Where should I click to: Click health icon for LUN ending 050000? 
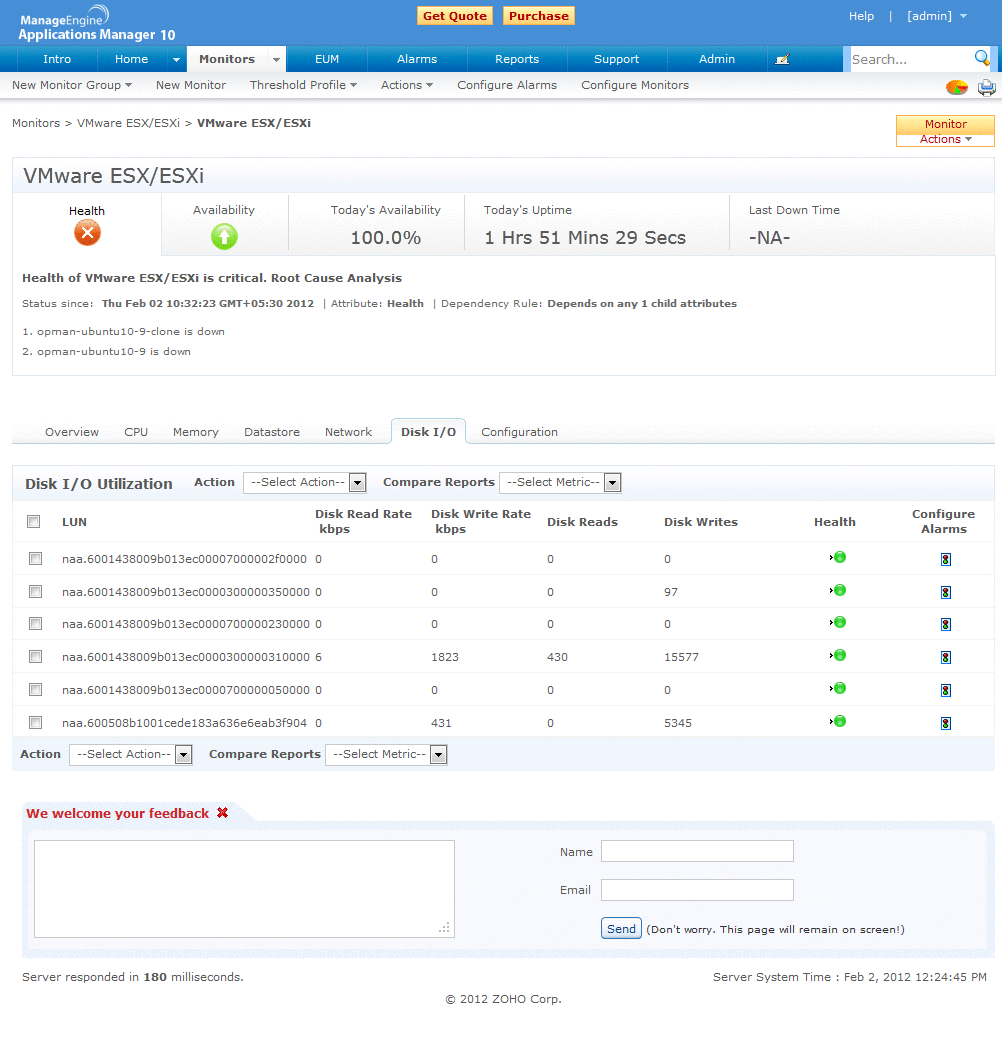coord(838,688)
